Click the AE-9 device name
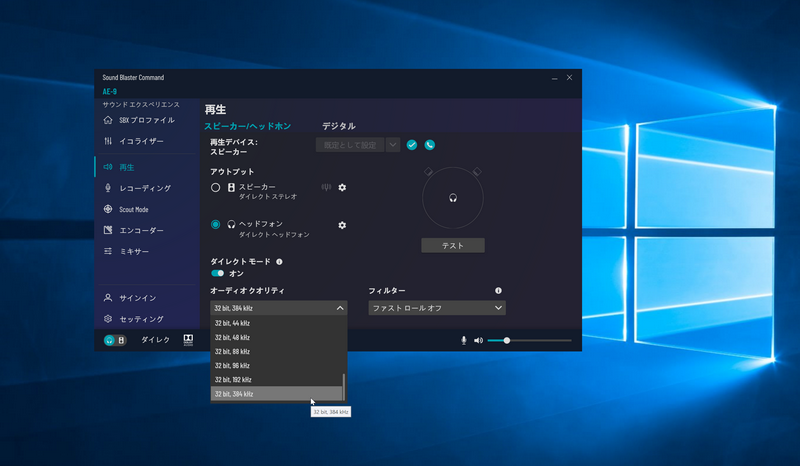 [x=110, y=91]
